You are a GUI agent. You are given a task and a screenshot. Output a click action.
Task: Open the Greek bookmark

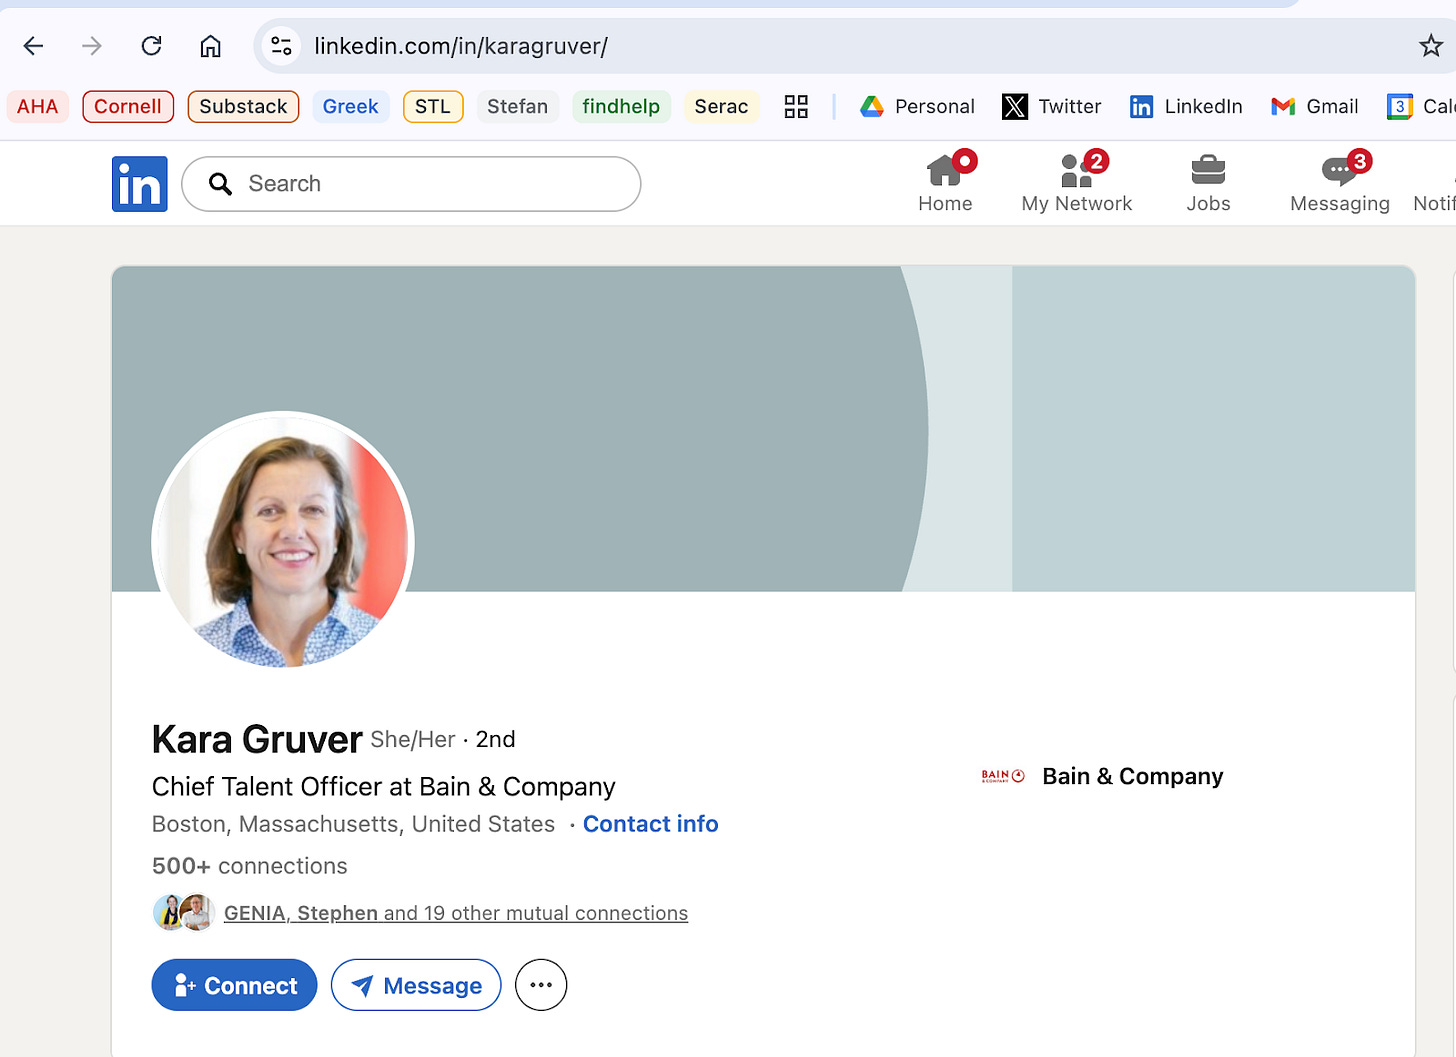coord(351,107)
